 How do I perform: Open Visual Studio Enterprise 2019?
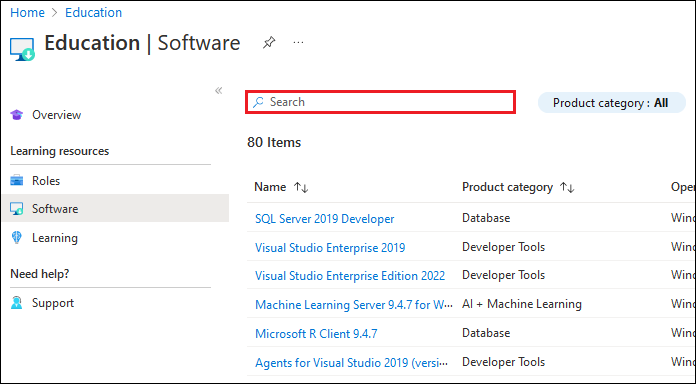coord(330,247)
